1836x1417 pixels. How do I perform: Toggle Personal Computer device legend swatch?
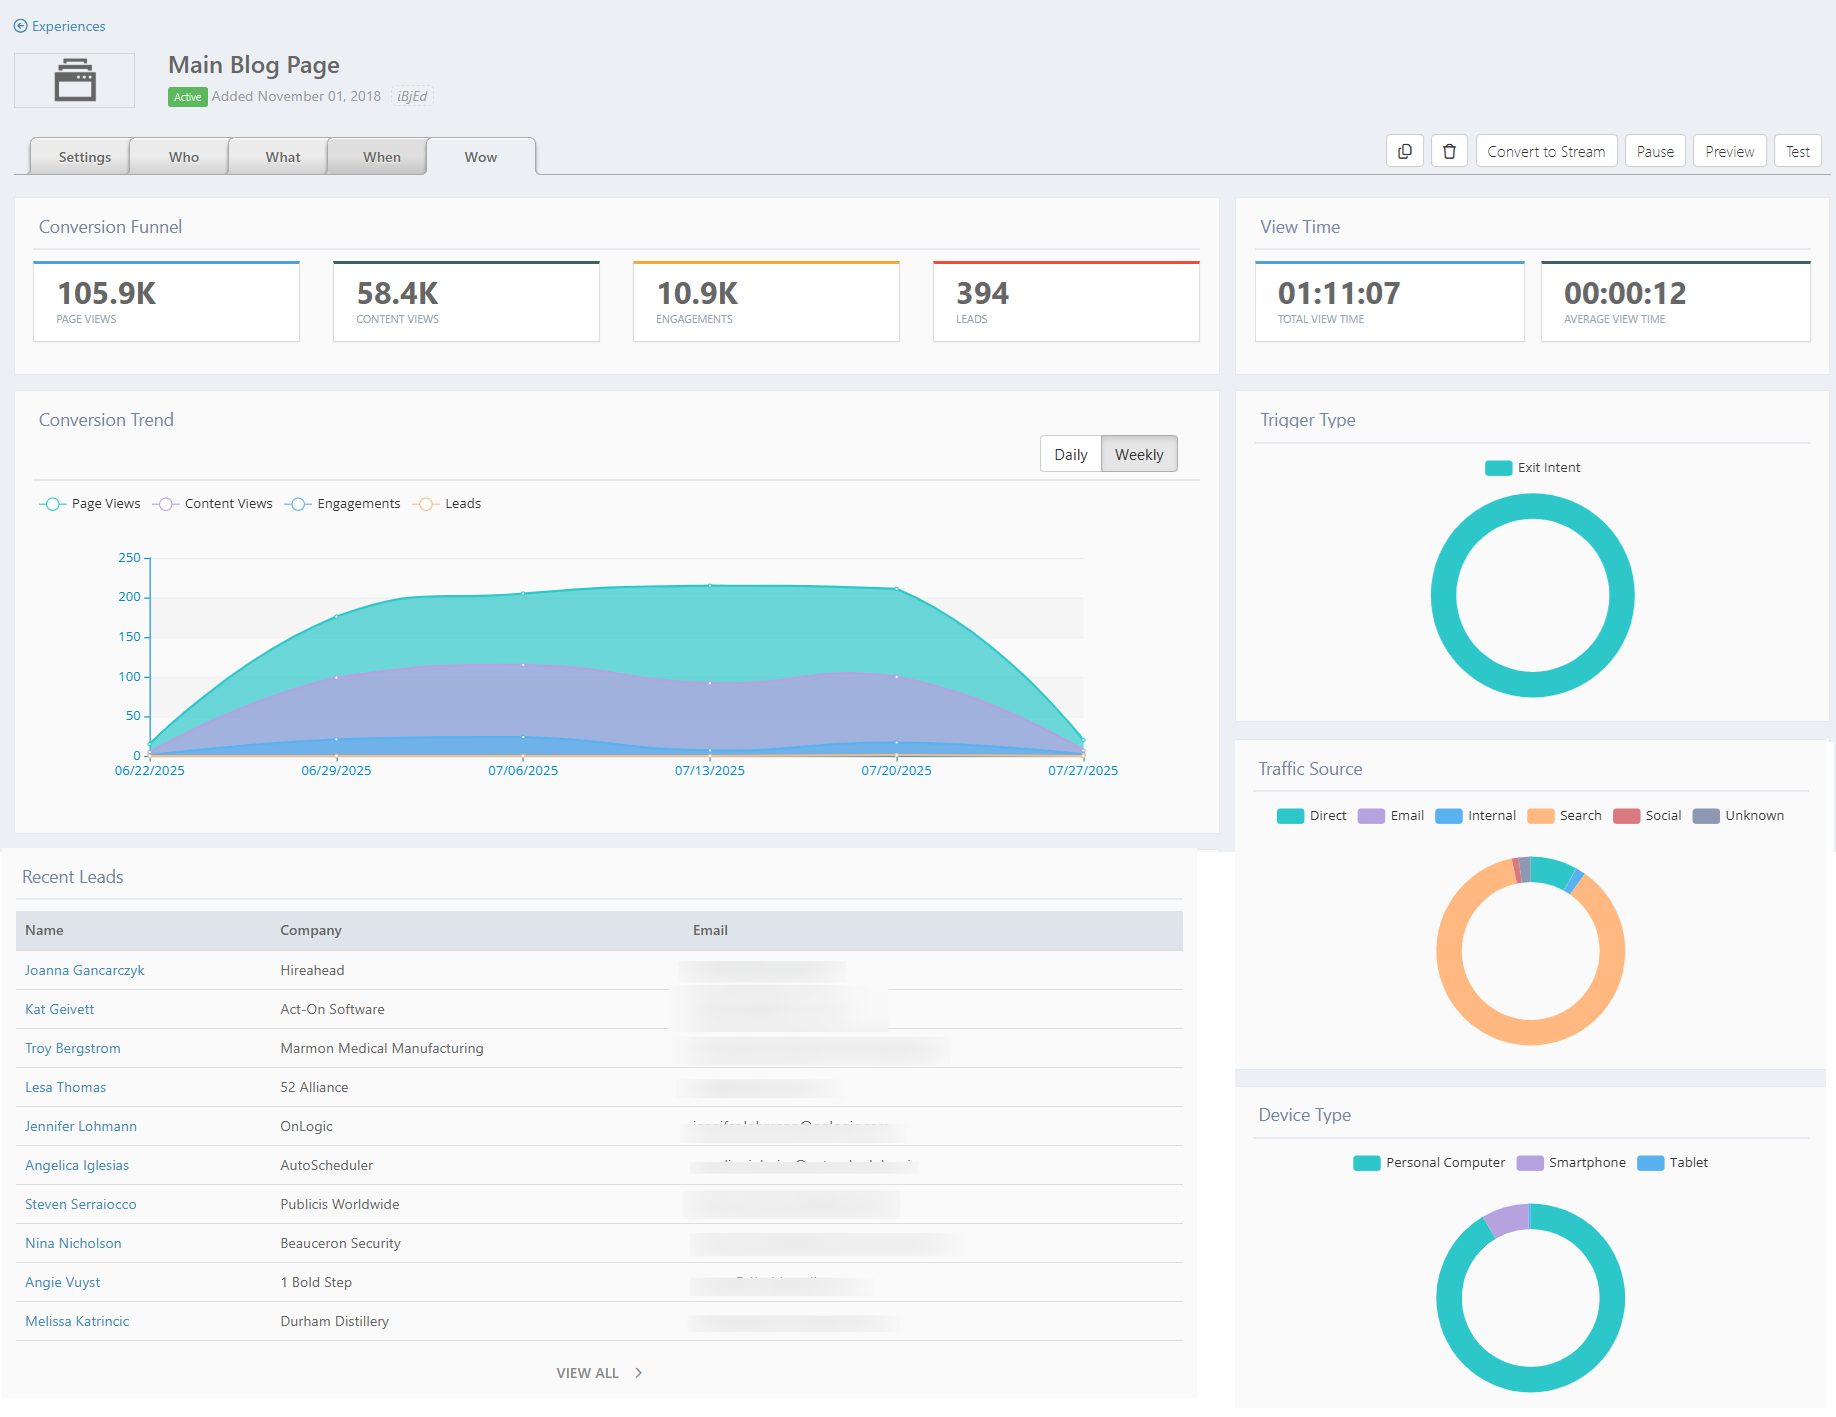coord(1366,1163)
